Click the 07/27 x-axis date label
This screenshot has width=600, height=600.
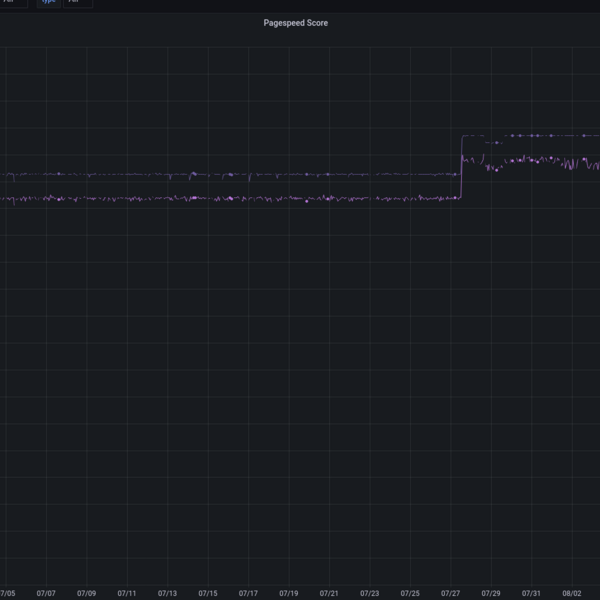click(451, 593)
